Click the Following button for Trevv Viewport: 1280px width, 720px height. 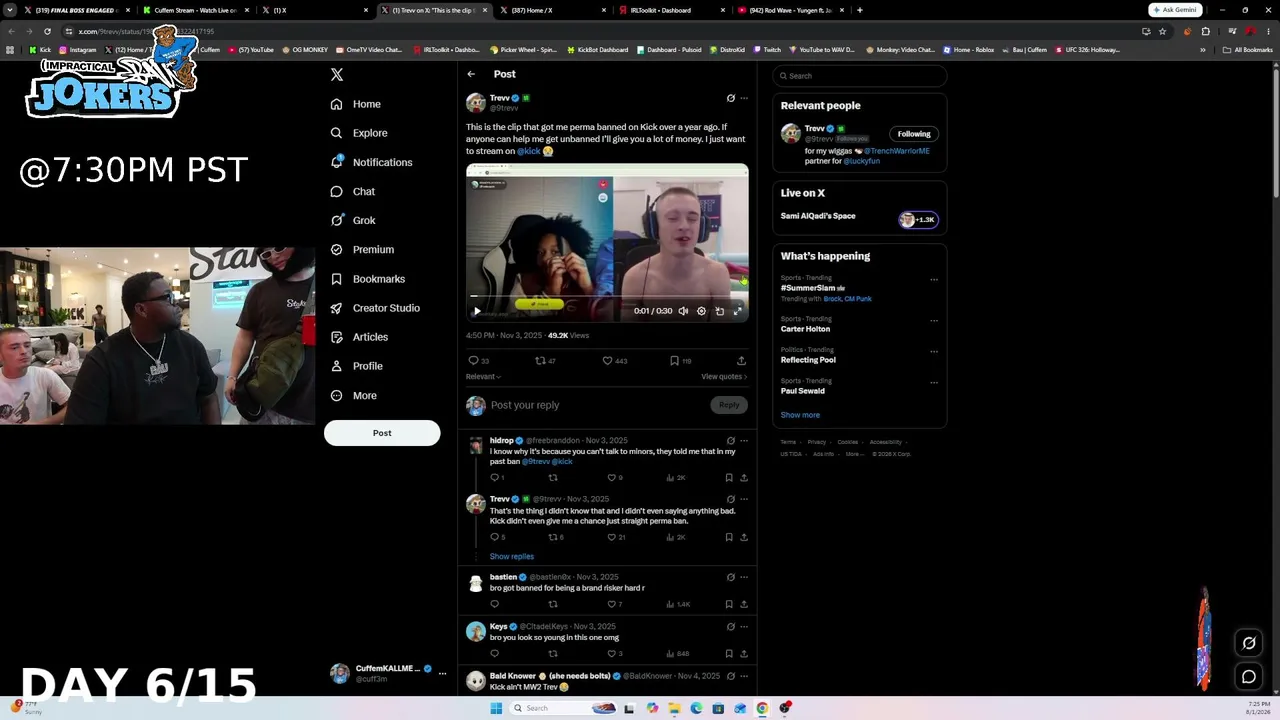pyautogui.click(x=914, y=134)
